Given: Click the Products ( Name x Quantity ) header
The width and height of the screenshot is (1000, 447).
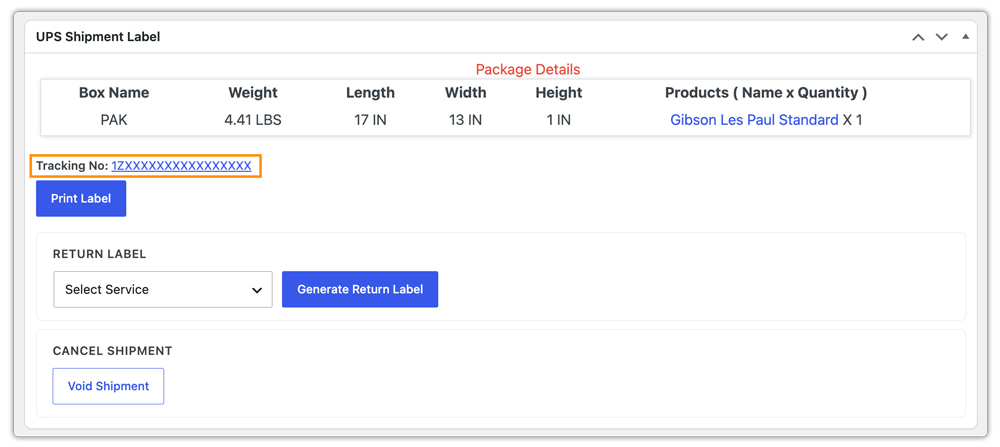Looking at the screenshot, I should click(x=766, y=93).
